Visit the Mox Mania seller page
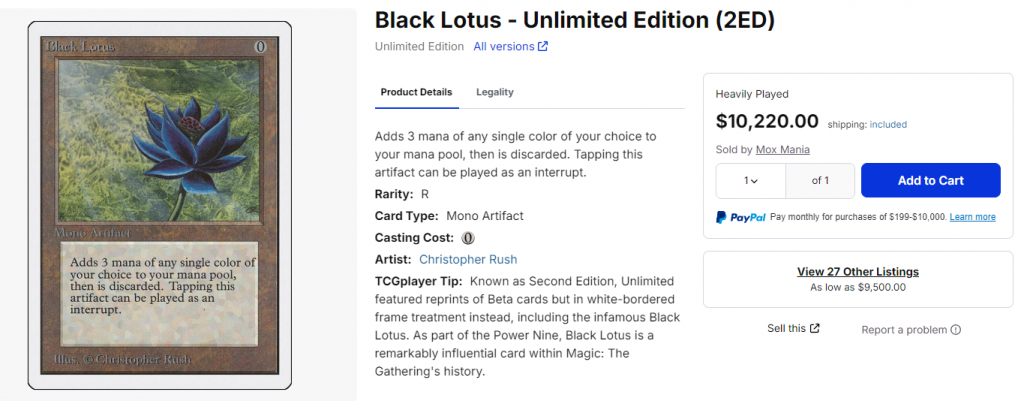The width and height of the screenshot is (1024, 401). (783, 149)
